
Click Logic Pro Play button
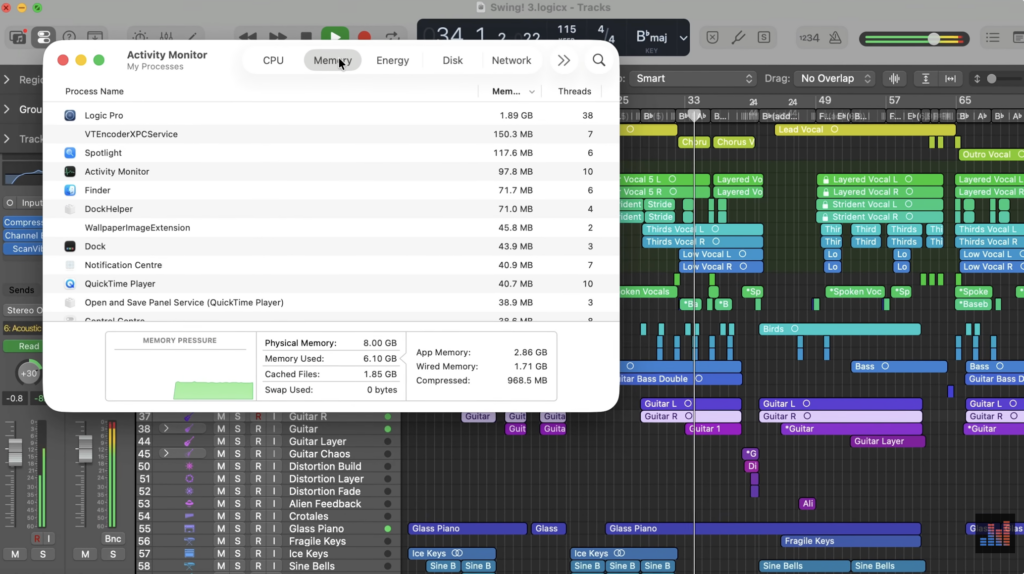[x=334, y=37]
